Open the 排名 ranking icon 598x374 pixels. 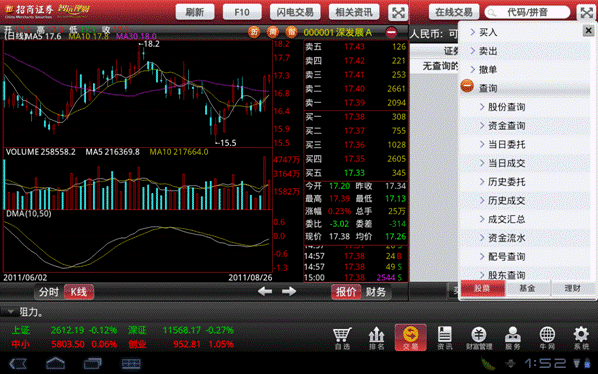pos(376,338)
